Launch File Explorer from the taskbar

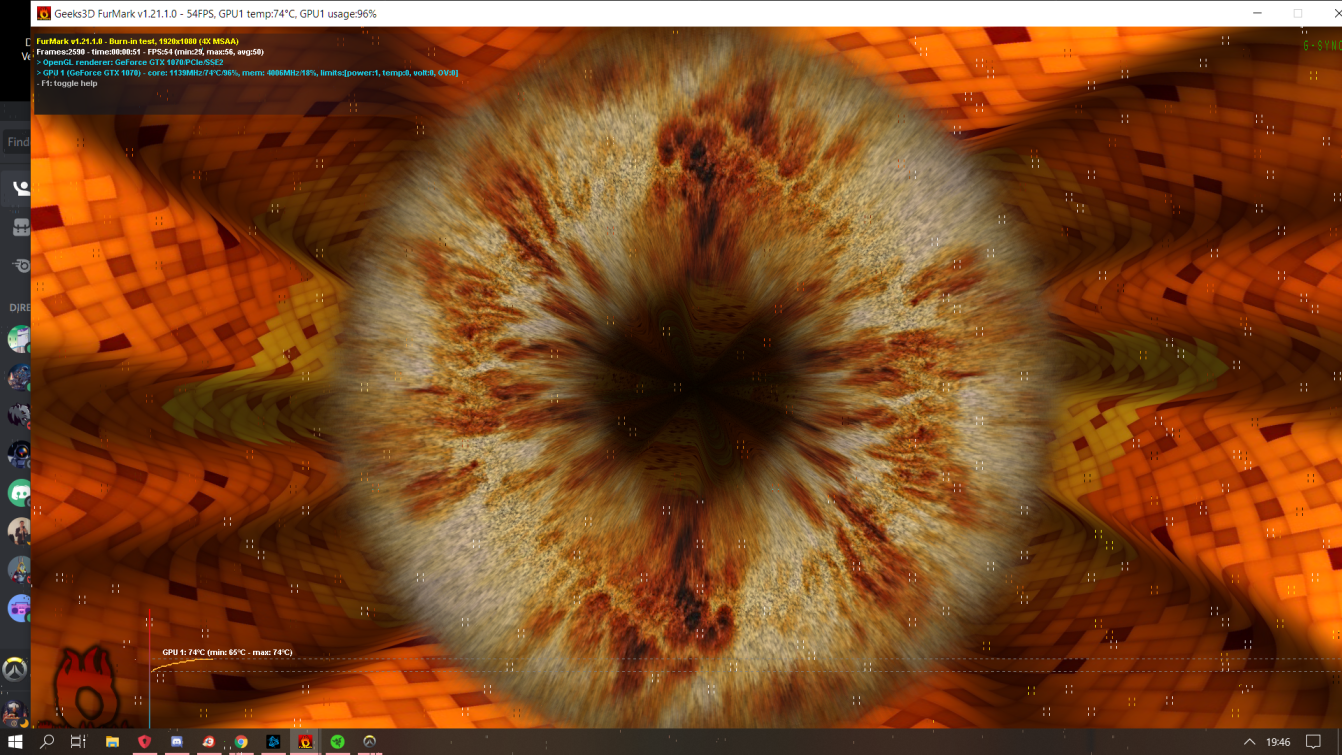112,742
